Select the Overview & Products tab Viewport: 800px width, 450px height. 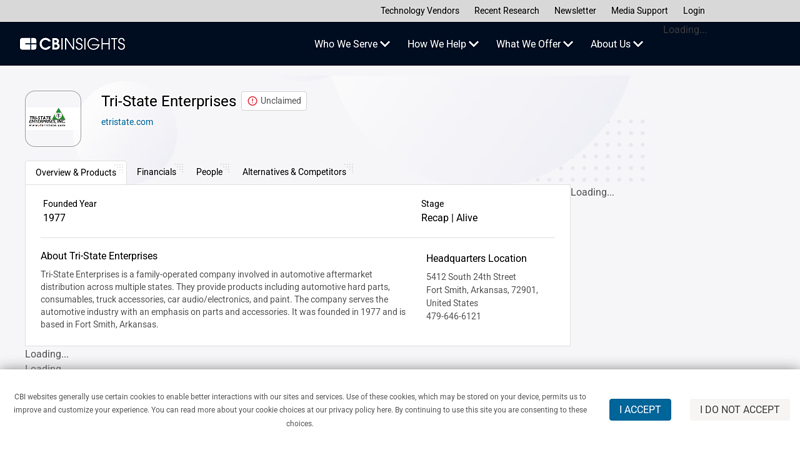tap(76, 173)
